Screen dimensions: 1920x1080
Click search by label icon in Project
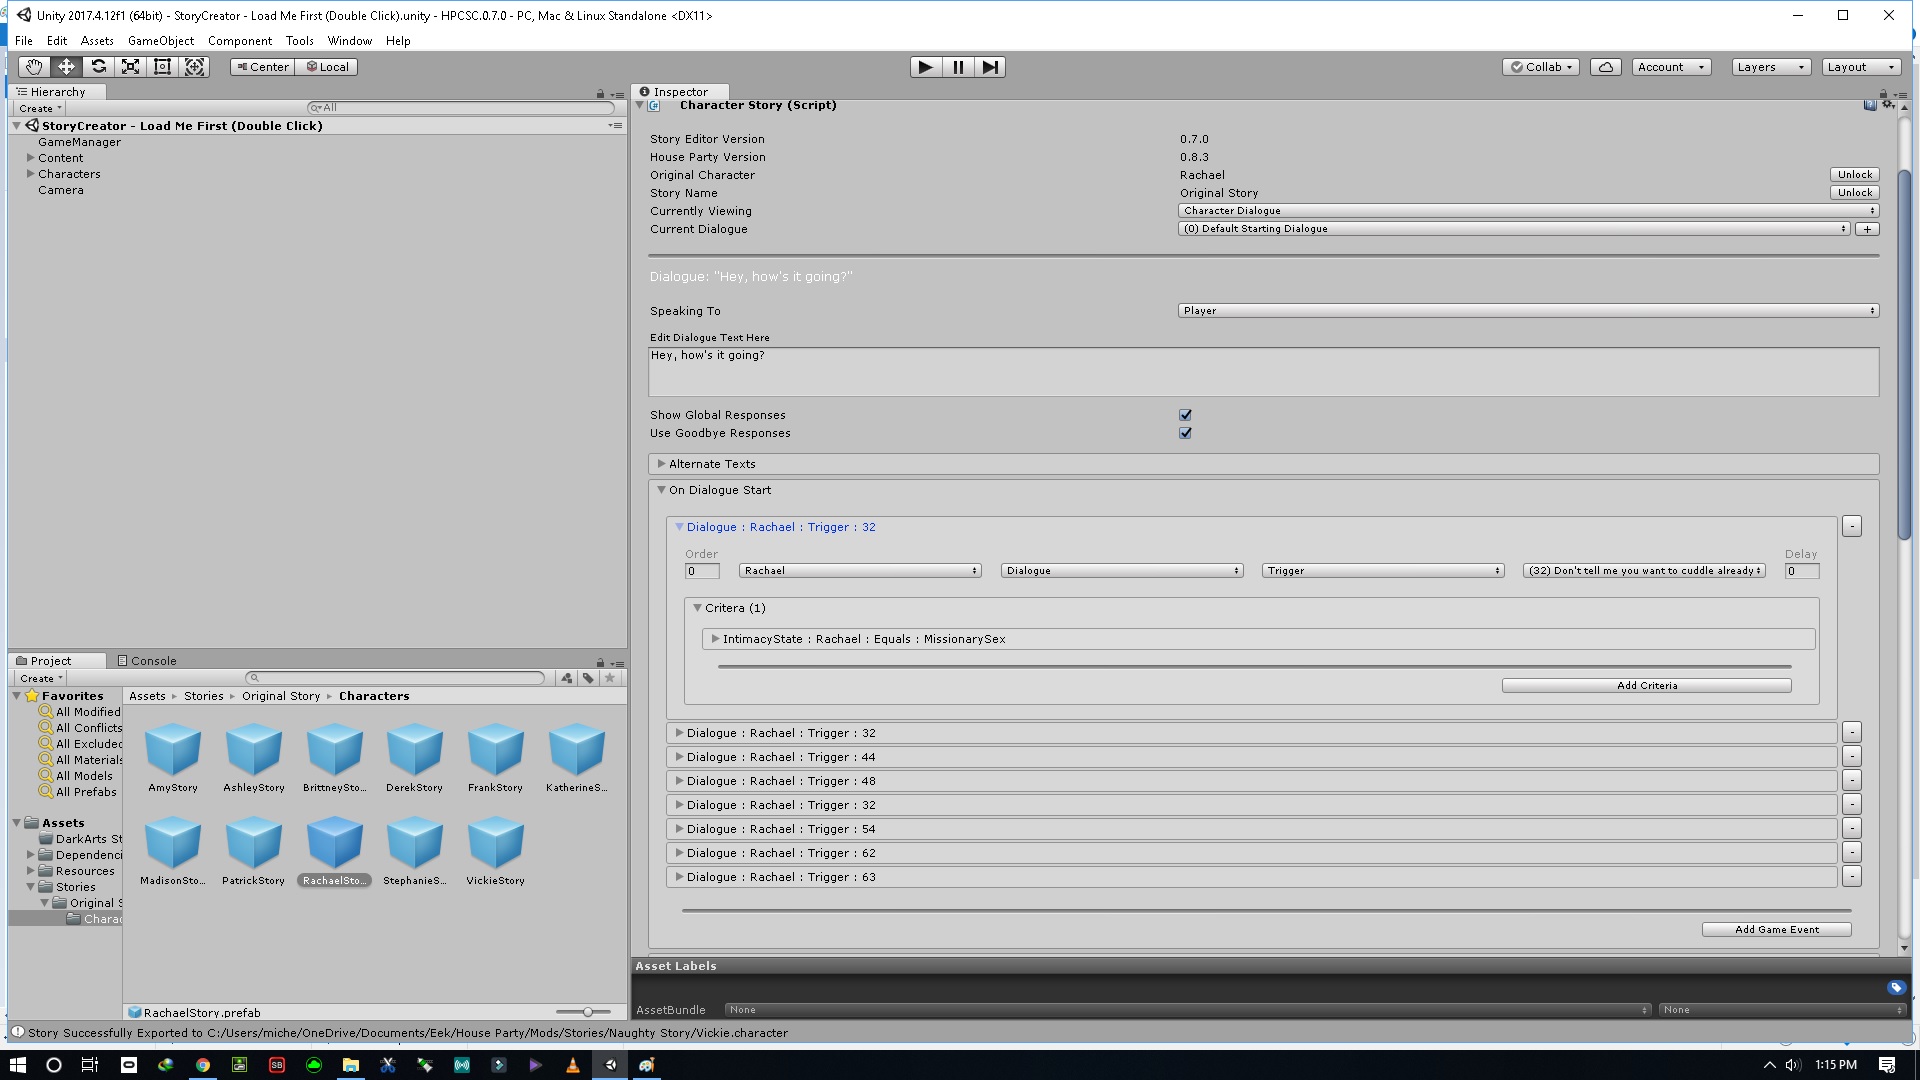[588, 678]
